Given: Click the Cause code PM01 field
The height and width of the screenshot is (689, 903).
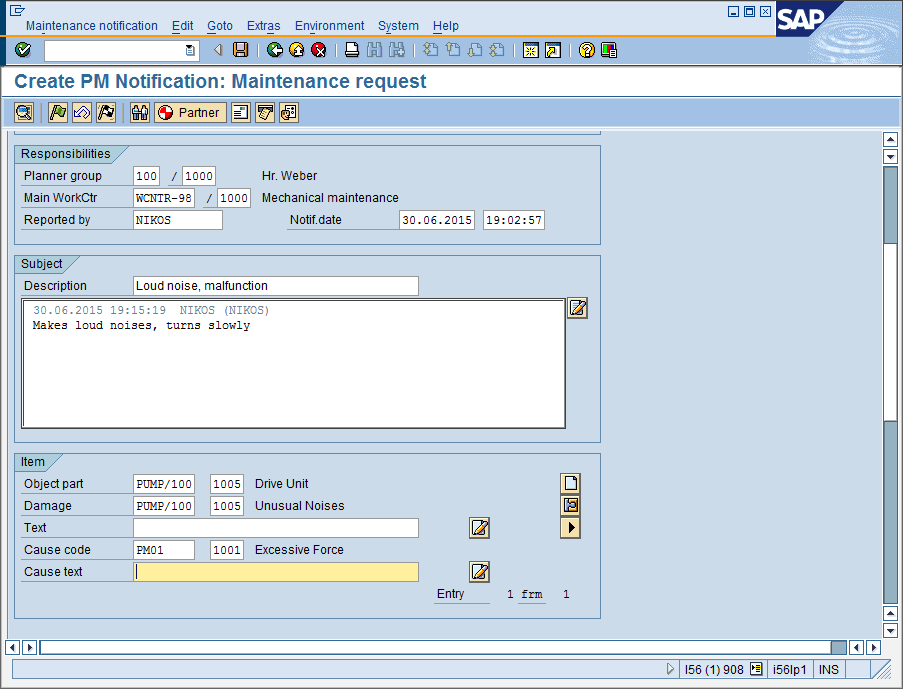Looking at the screenshot, I should click(x=164, y=550).
